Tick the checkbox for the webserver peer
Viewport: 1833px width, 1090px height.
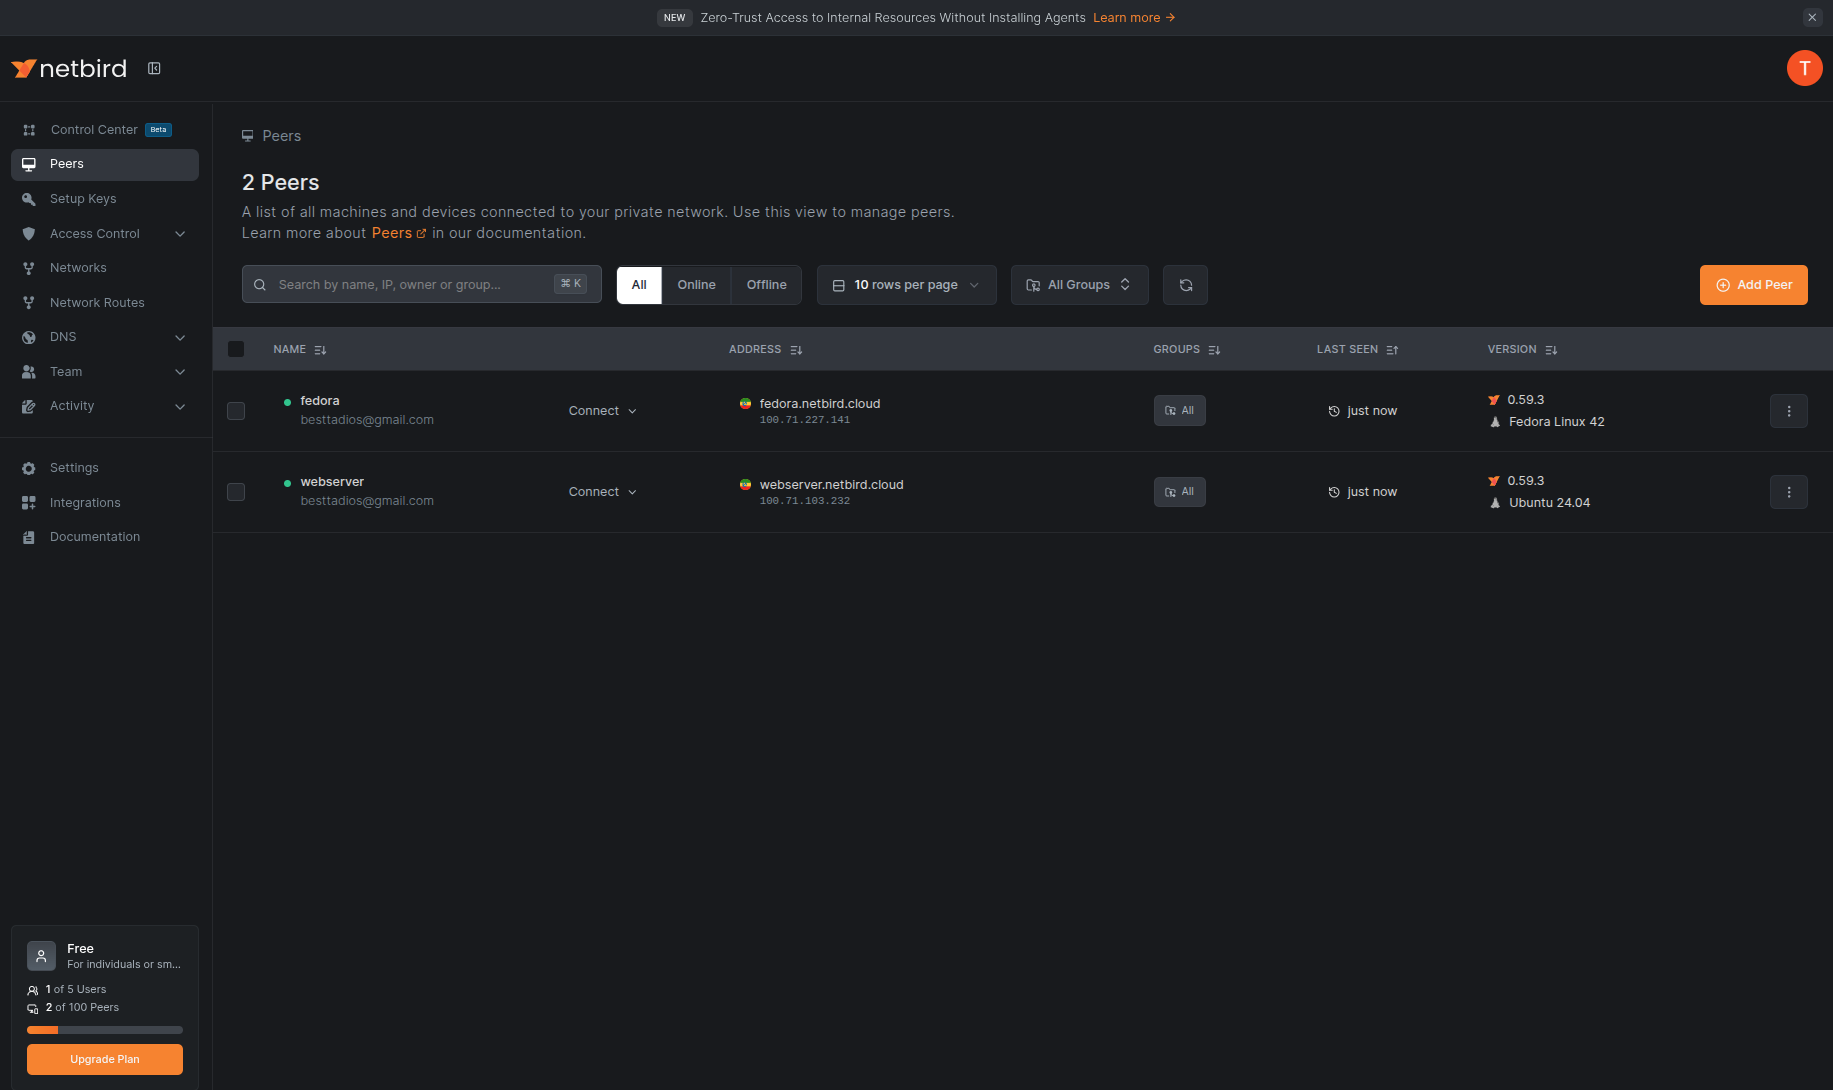(236, 492)
